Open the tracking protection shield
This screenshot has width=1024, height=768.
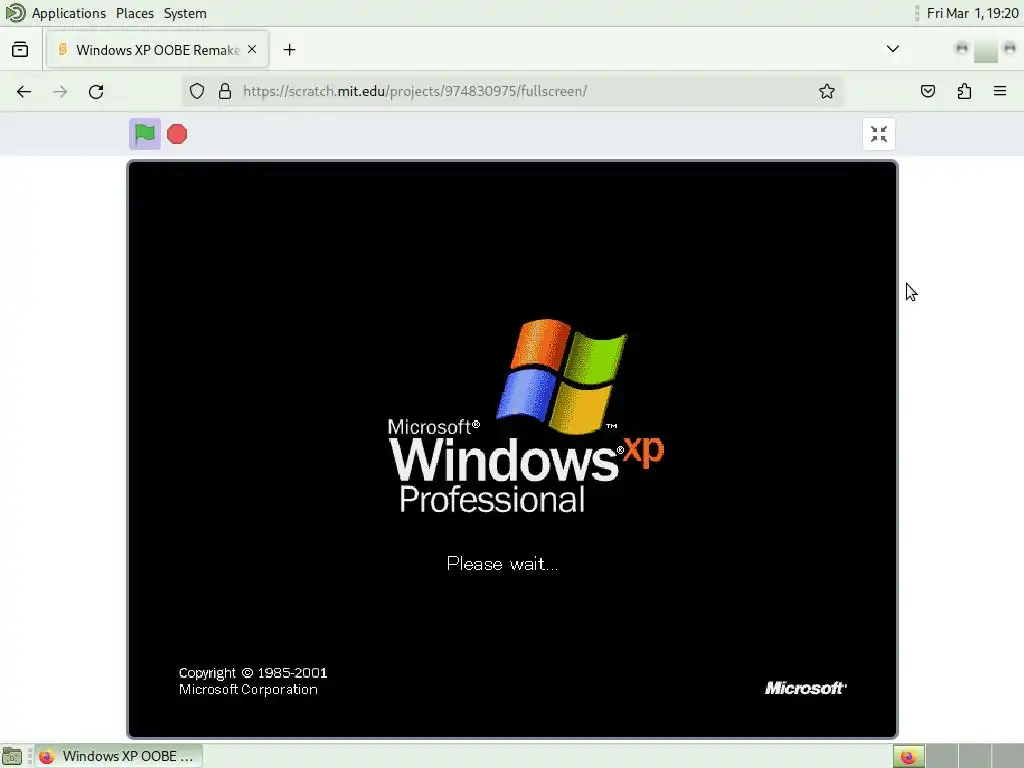point(197,91)
